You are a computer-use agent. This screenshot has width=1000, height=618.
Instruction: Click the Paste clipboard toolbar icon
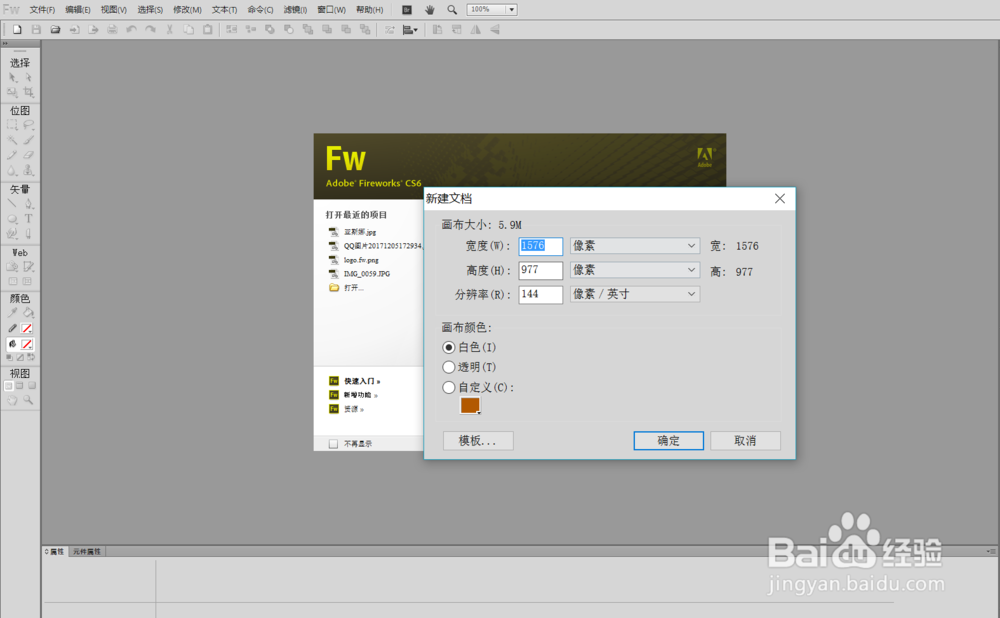(208, 29)
